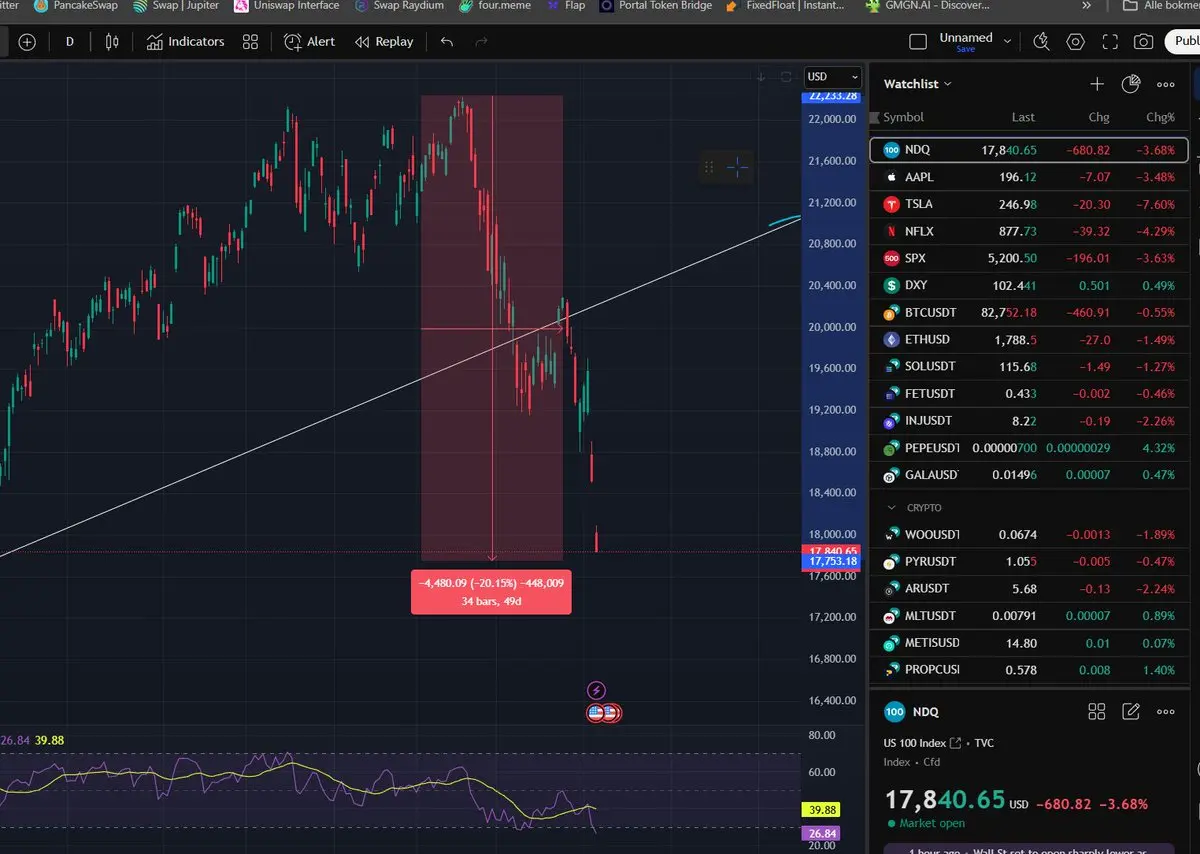Select DXY in the watchlist
1200x854 pixels.
(1029, 285)
